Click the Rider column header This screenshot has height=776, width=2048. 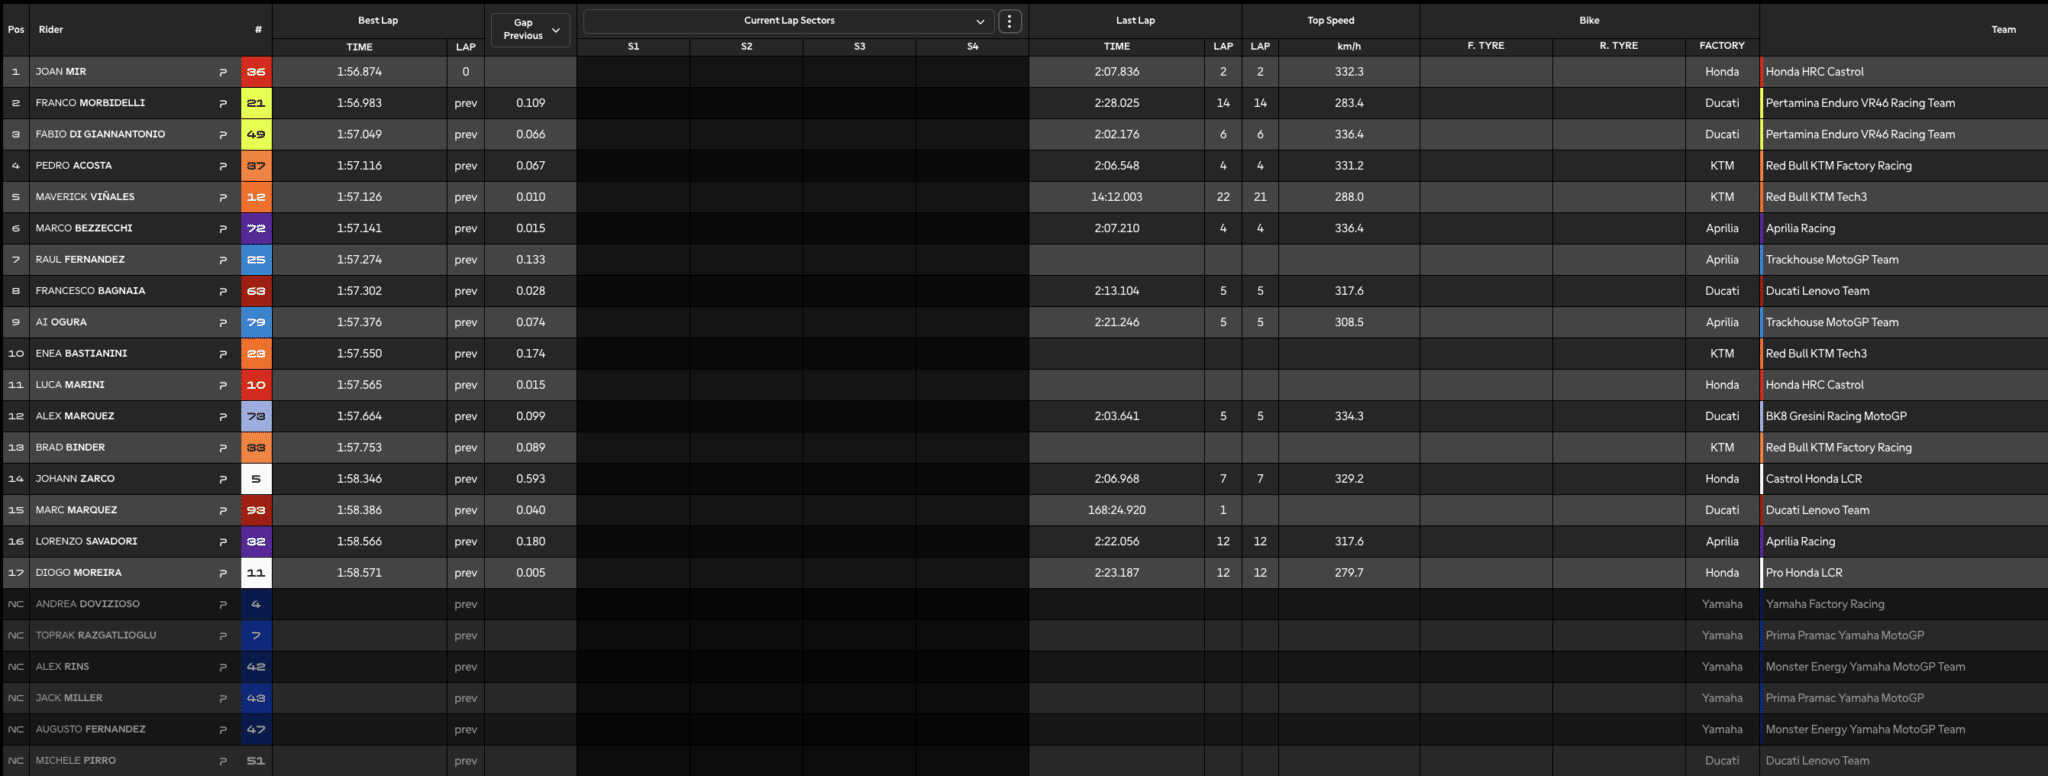pyautogui.click(x=51, y=29)
